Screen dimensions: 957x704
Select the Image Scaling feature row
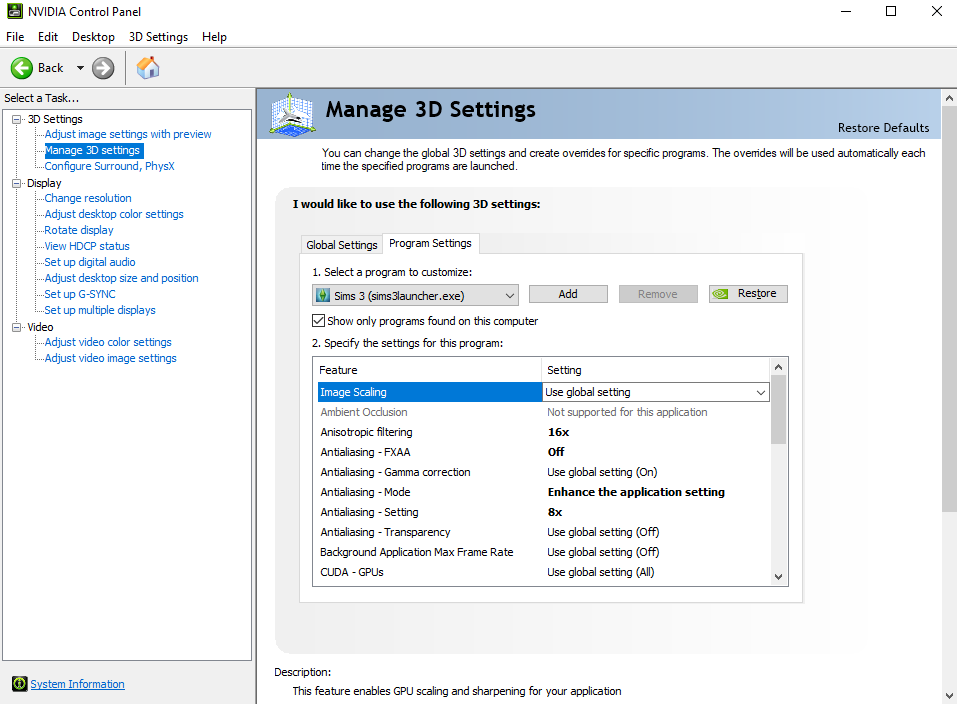(x=430, y=392)
